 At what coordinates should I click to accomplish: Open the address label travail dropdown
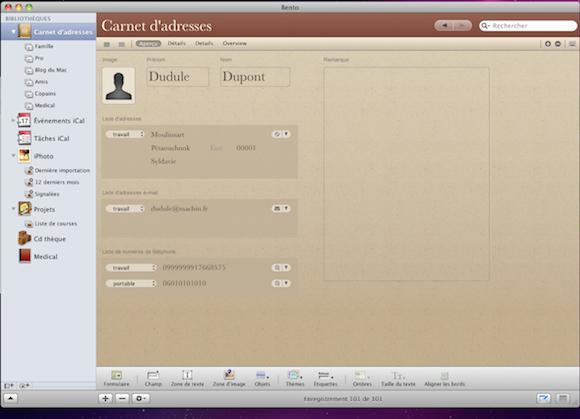[x=125, y=134]
